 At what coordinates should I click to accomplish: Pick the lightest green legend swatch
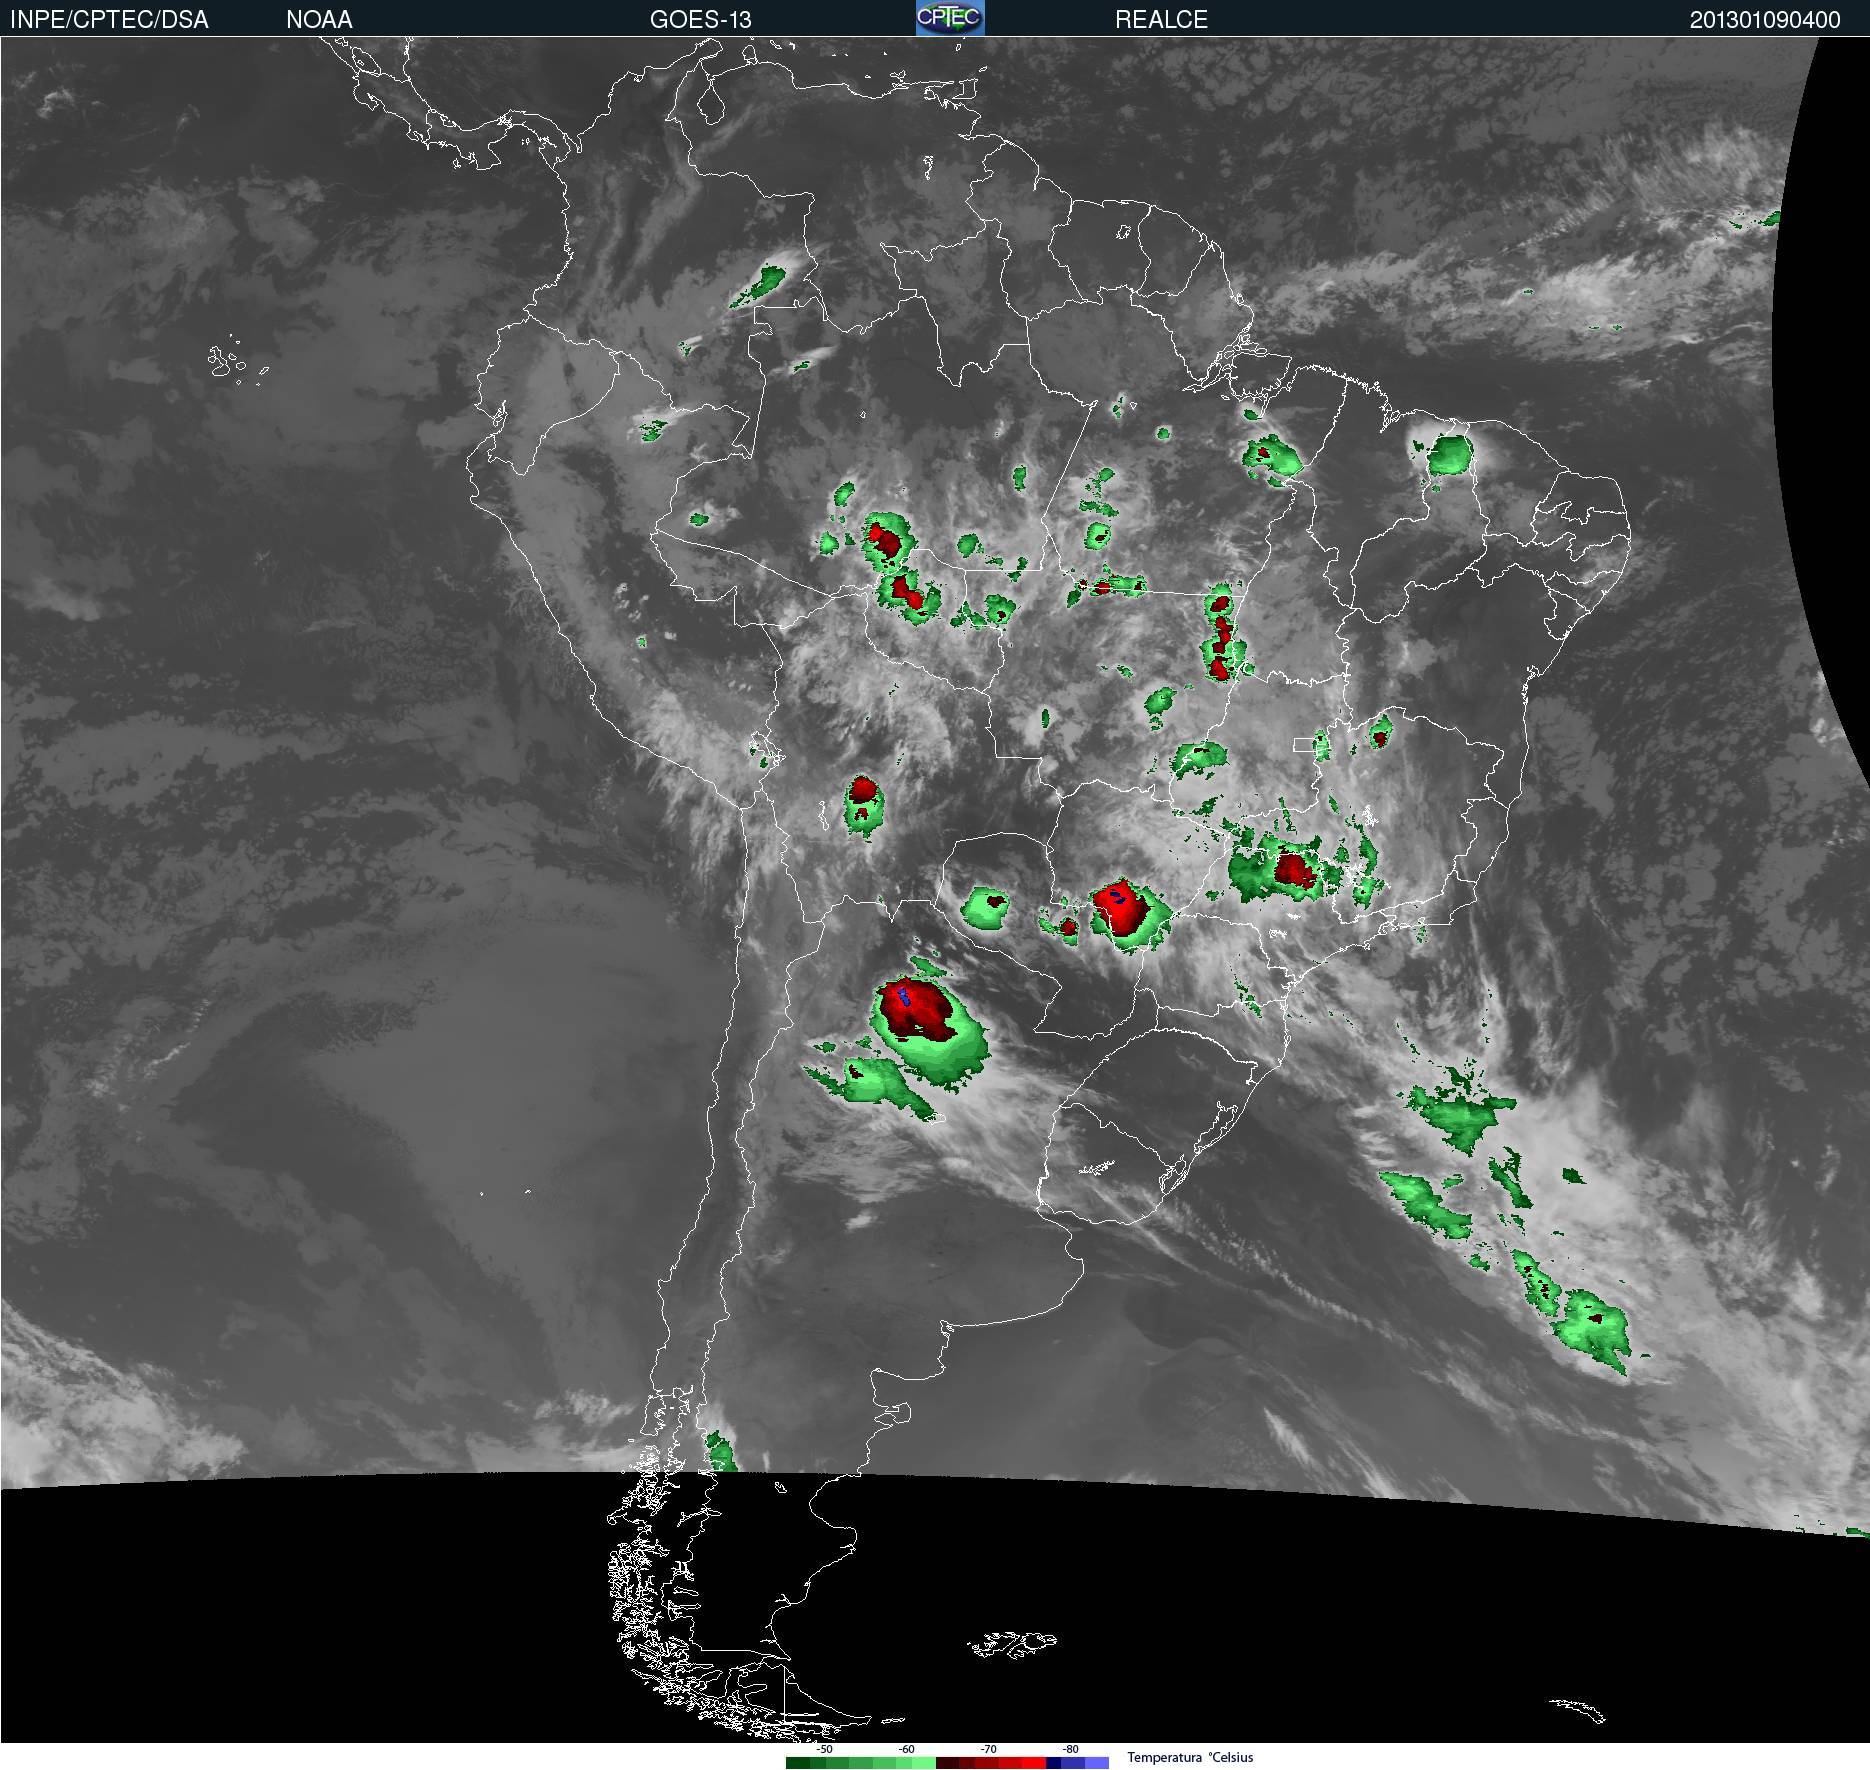click(924, 1763)
